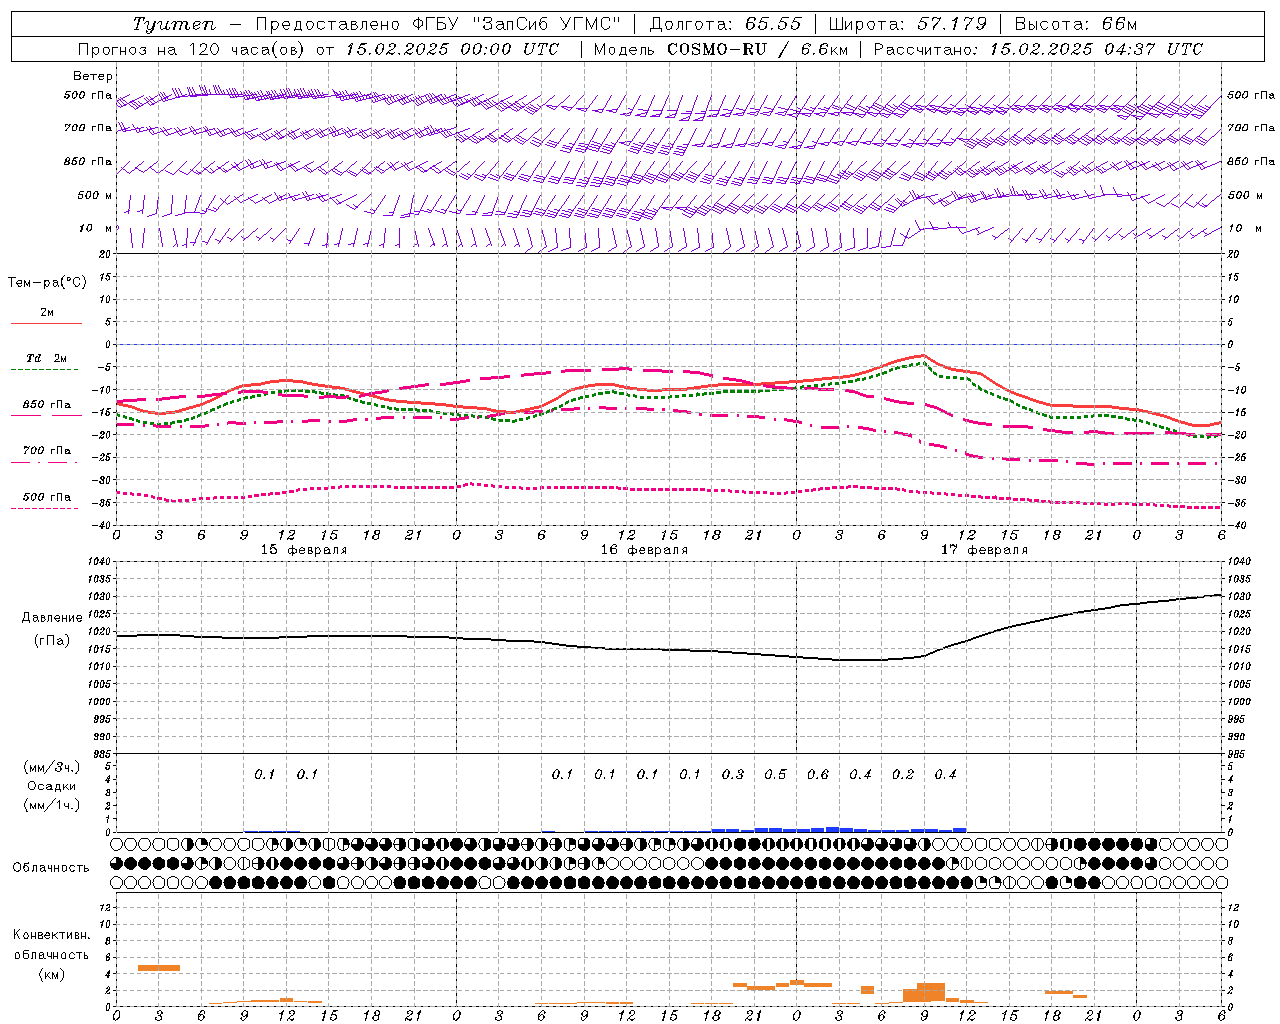The height and width of the screenshot is (1024, 1280).
Task: Click the (мм/3ч.) precipitation unit label
Action: (x=52, y=767)
